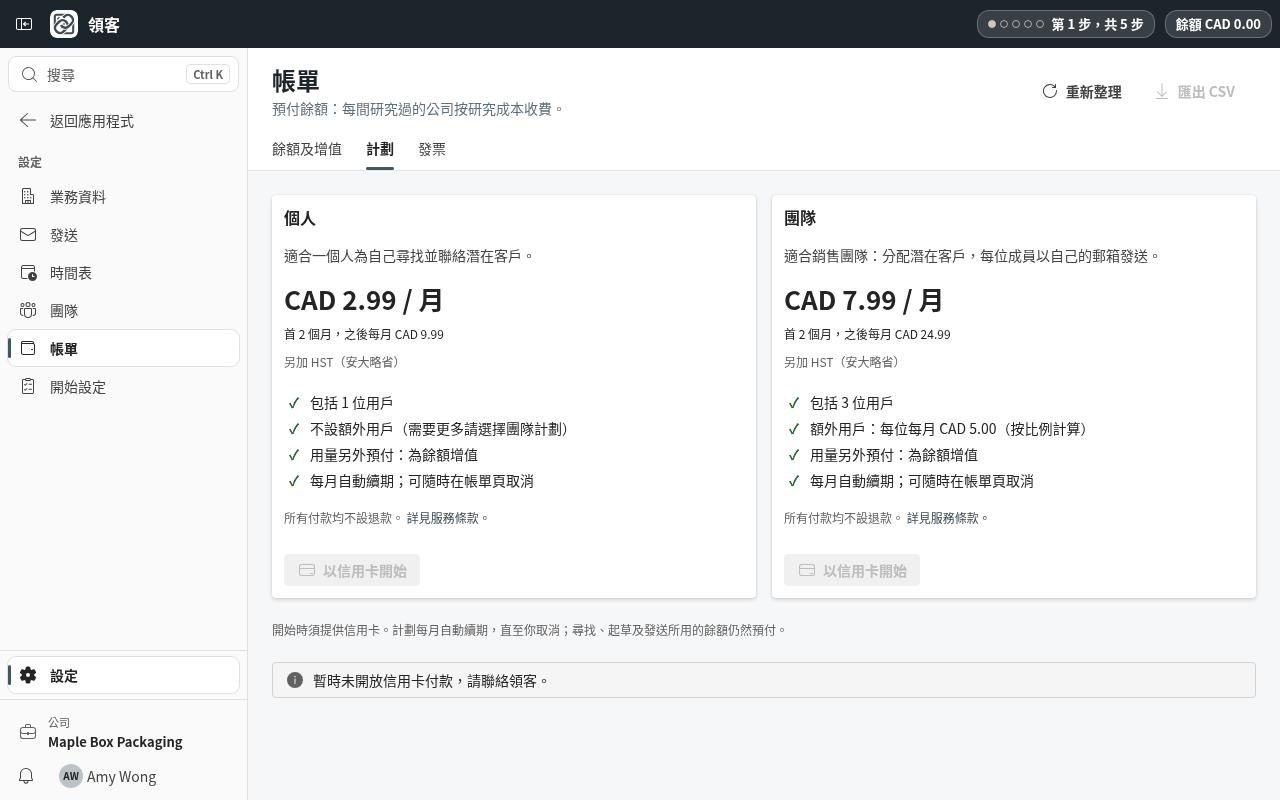This screenshot has width=1280, height=800.
Task: Start 團隊 plan with 以信用卡開始
Action: [852, 570]
